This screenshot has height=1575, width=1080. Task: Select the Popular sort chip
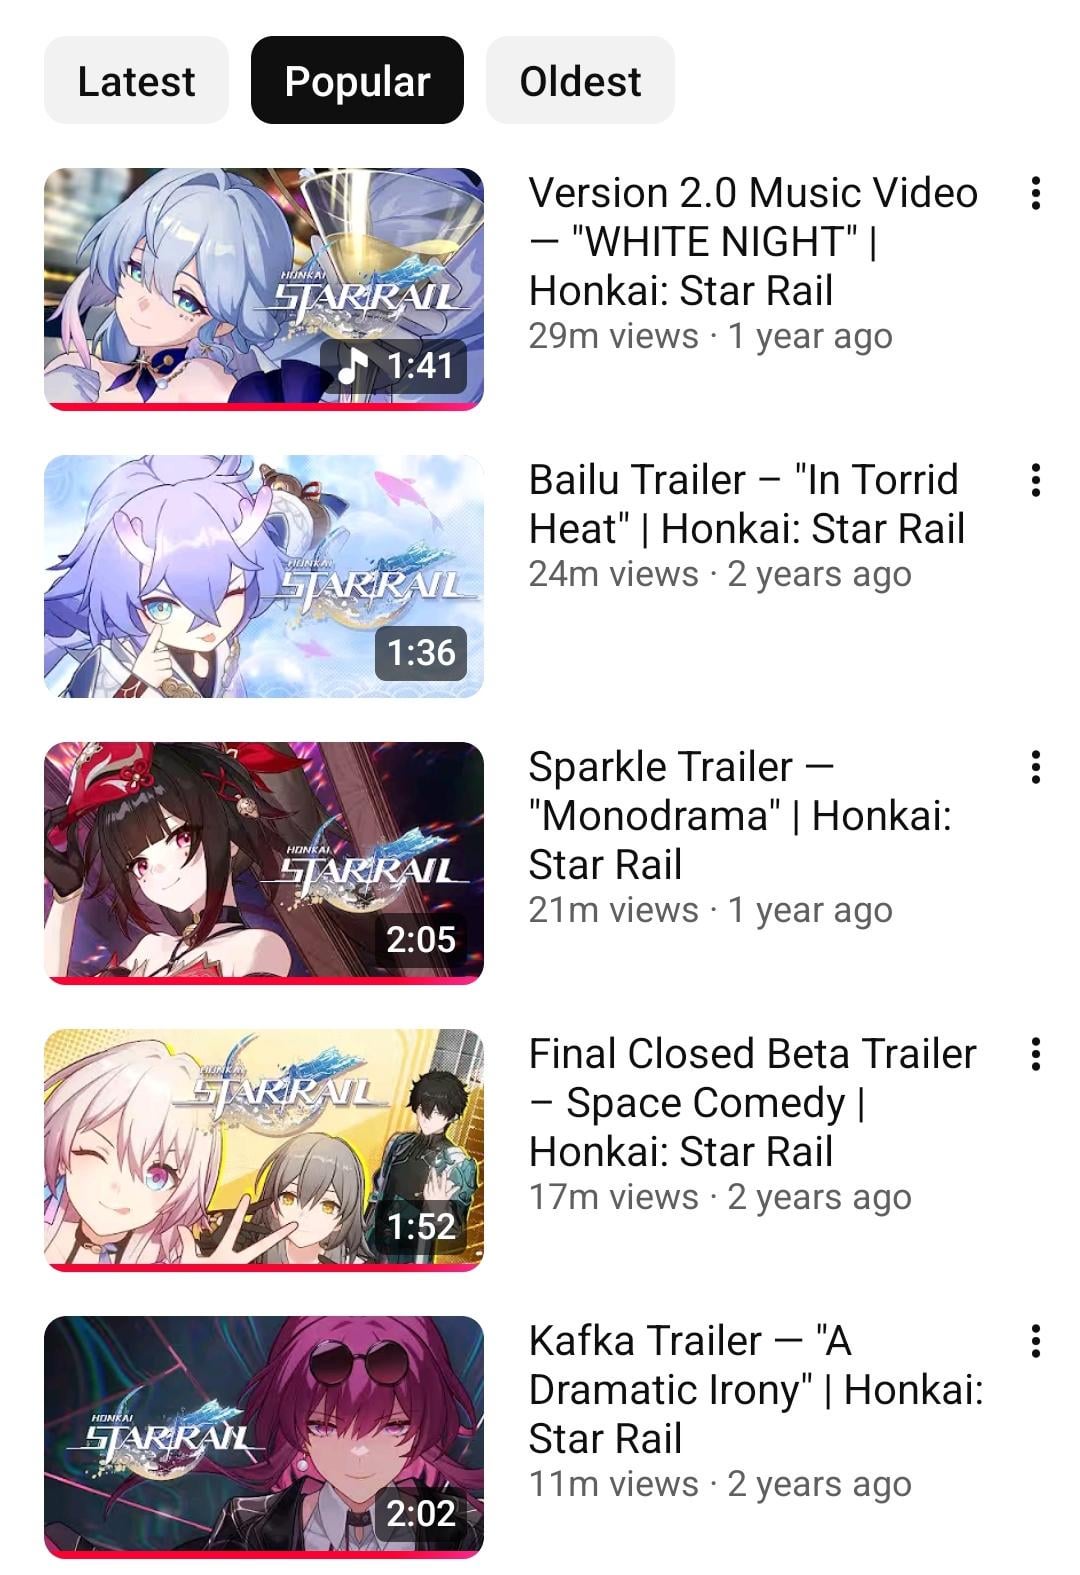coord(357,80)
